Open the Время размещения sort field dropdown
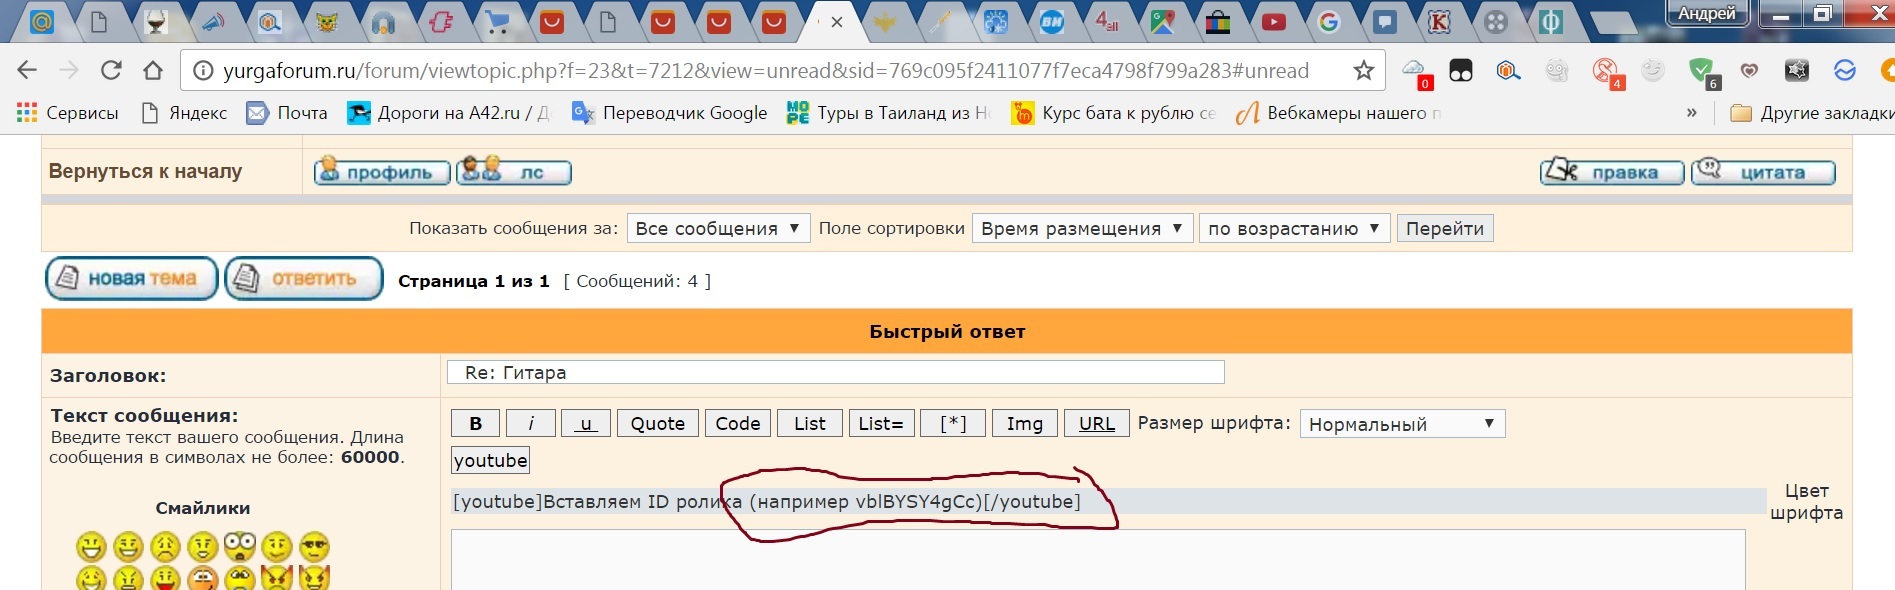 tap(1081, 228)
